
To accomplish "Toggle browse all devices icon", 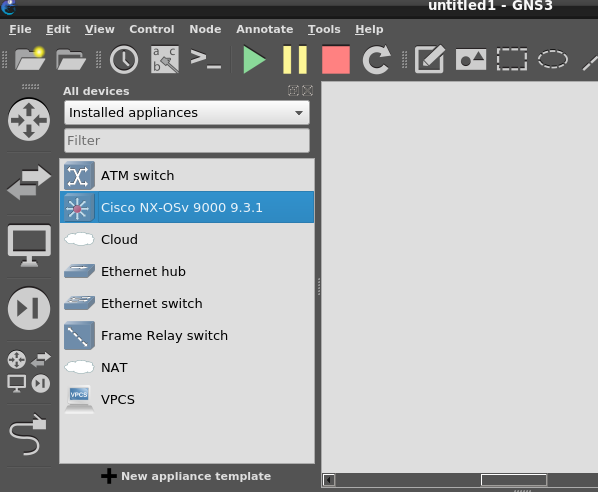I will [x=29, y=371].
